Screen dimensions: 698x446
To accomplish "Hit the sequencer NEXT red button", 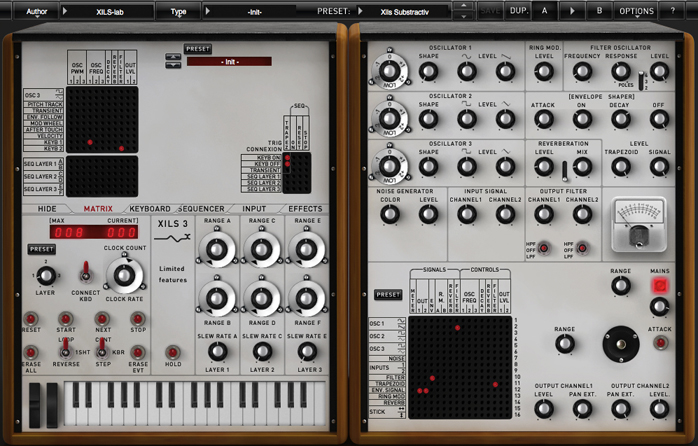I will tap(102, 319).
